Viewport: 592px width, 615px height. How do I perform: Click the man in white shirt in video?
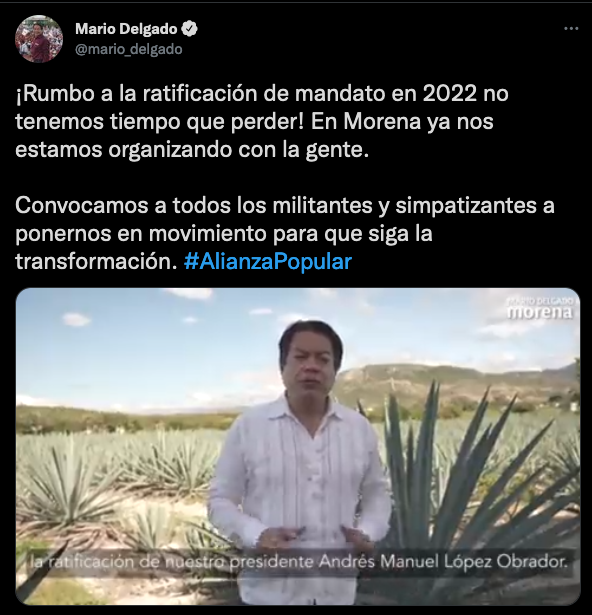(x=300, y=463)
